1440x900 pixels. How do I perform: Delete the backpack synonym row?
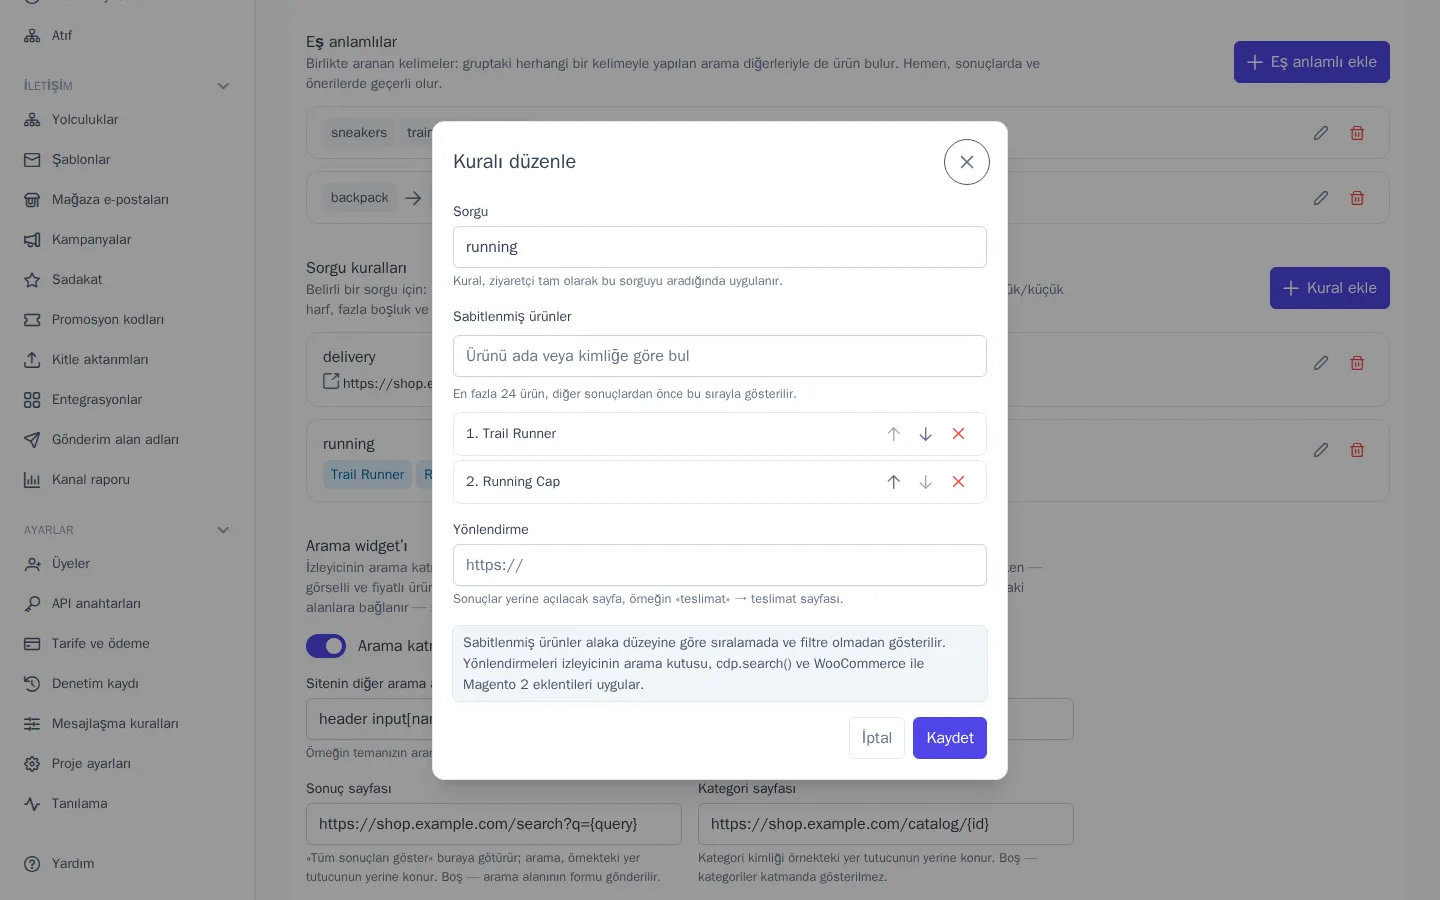pyautogui.click(x=1357, y=198)
